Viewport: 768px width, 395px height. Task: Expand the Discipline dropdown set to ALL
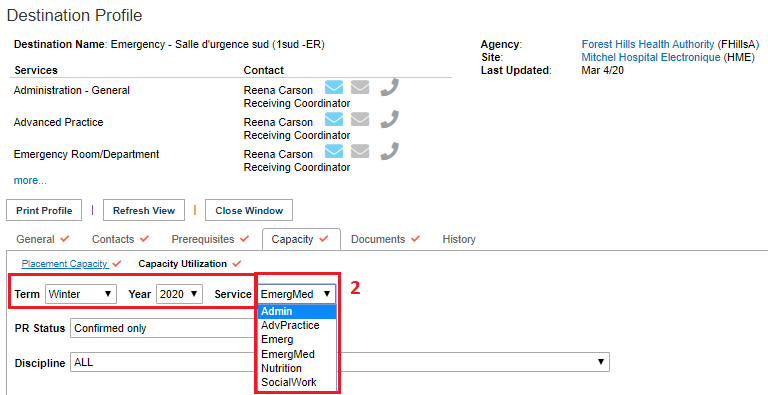click(340, 363)
